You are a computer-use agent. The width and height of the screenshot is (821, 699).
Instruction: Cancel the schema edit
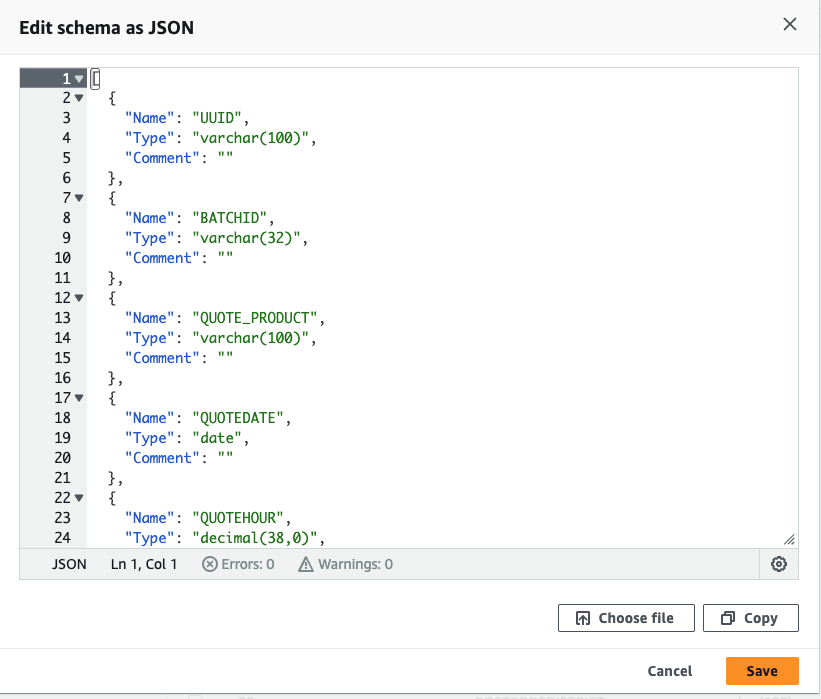pos(669,671)
